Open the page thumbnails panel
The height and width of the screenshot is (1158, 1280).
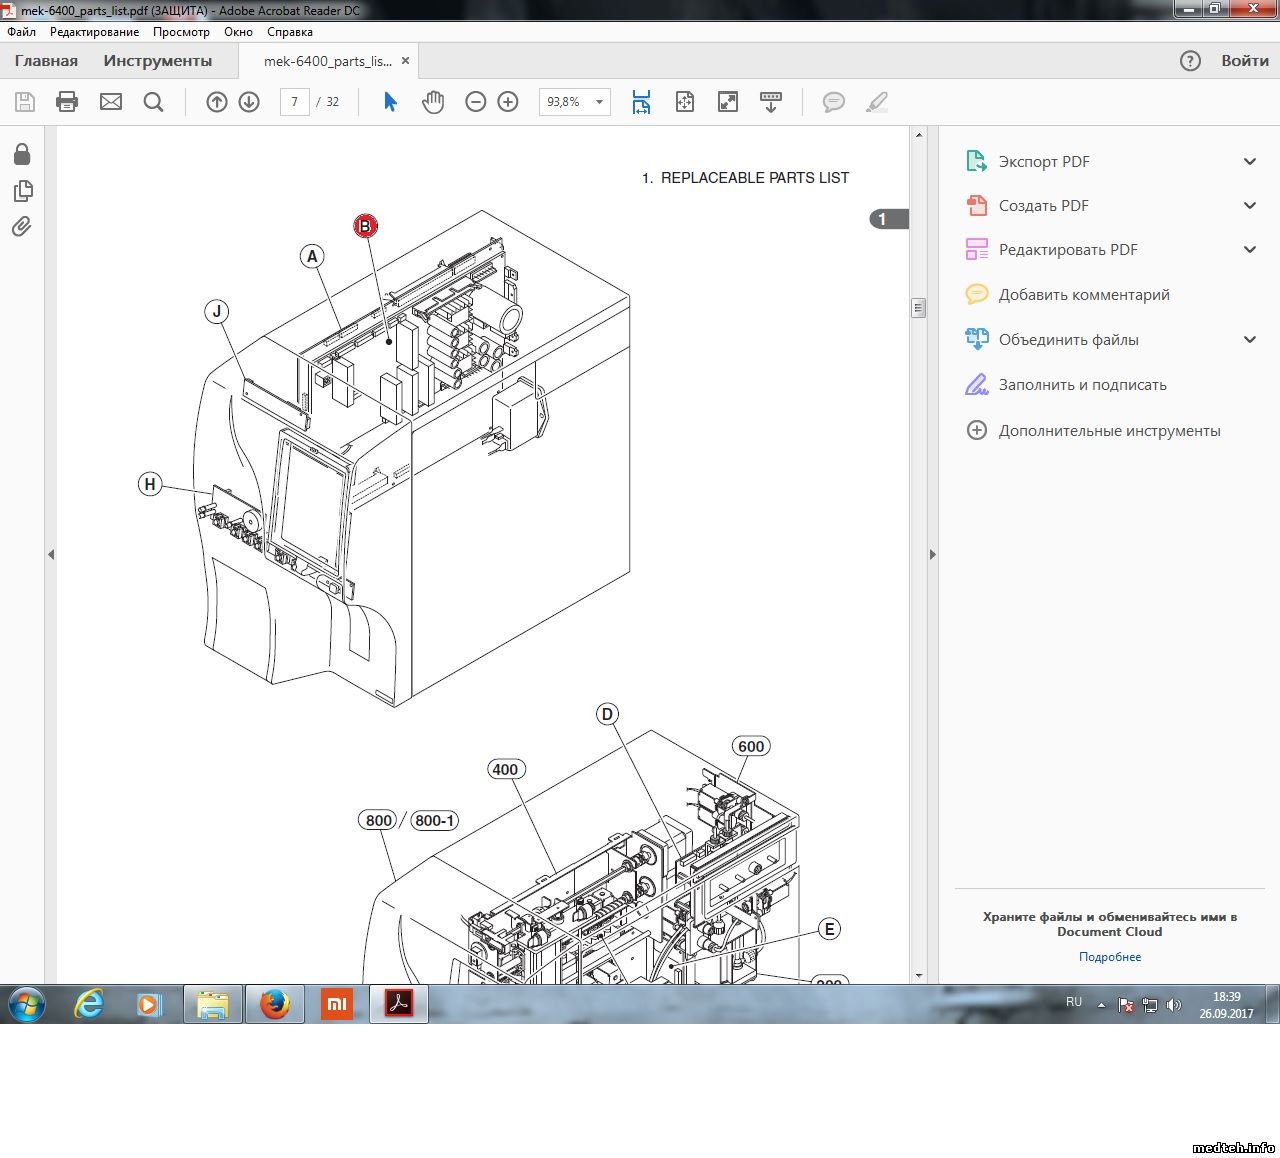click(22, 191)
